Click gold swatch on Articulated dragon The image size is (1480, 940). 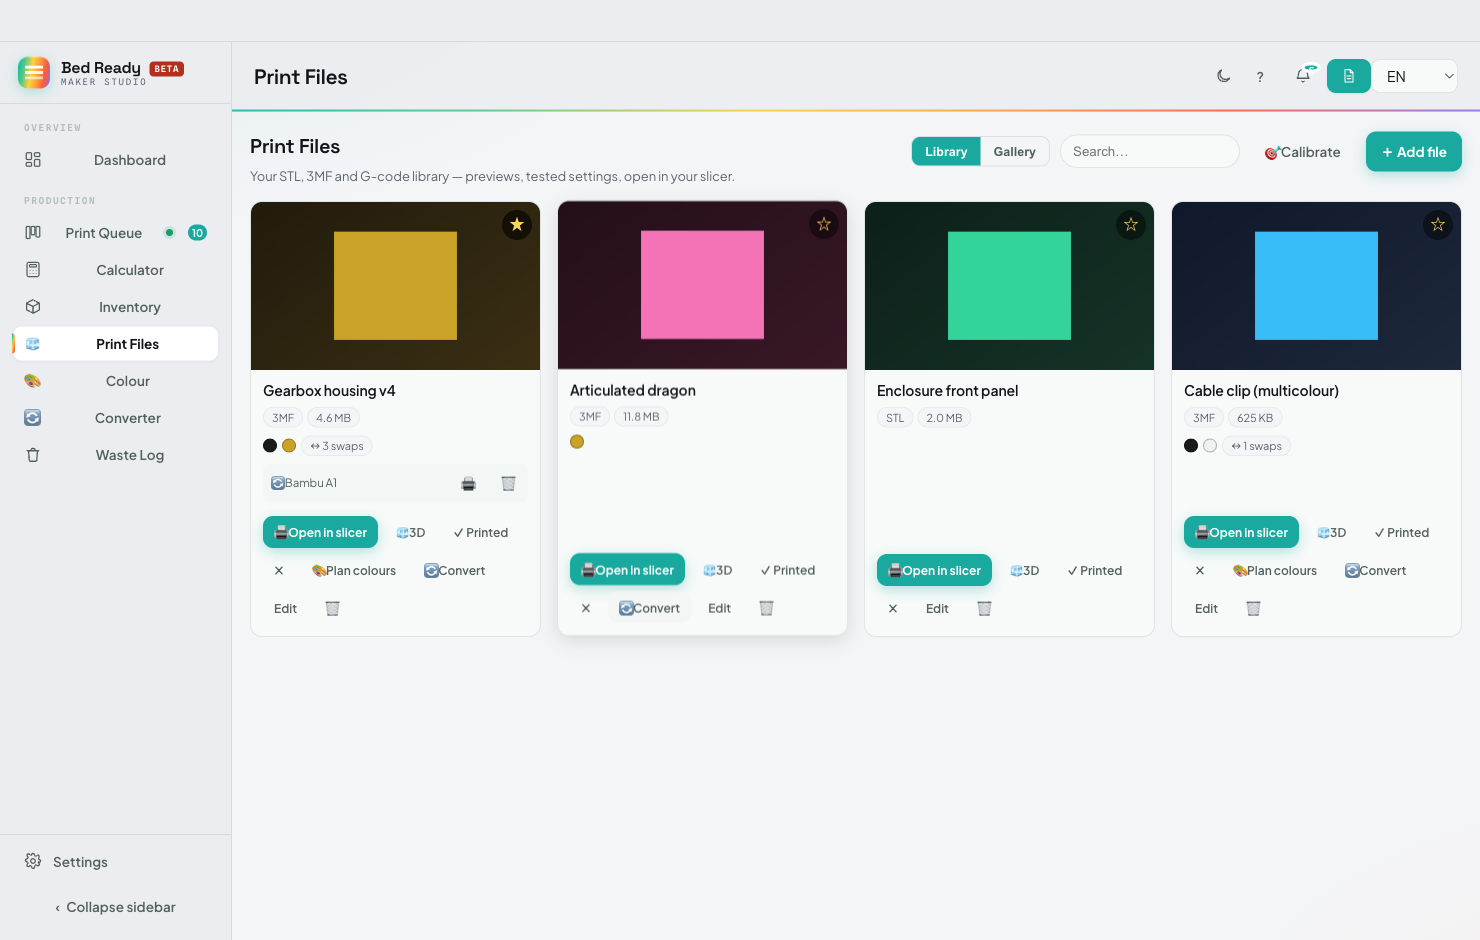click(x=577, y=442)
